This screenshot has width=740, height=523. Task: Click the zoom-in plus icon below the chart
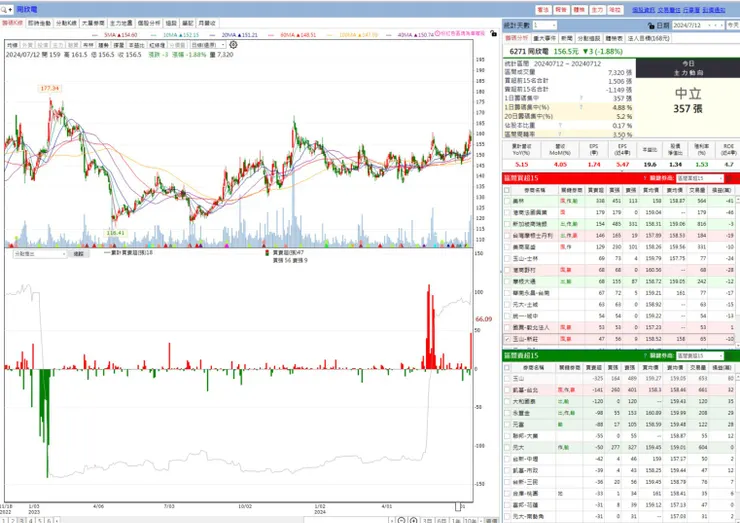click(x=413, y=520)
